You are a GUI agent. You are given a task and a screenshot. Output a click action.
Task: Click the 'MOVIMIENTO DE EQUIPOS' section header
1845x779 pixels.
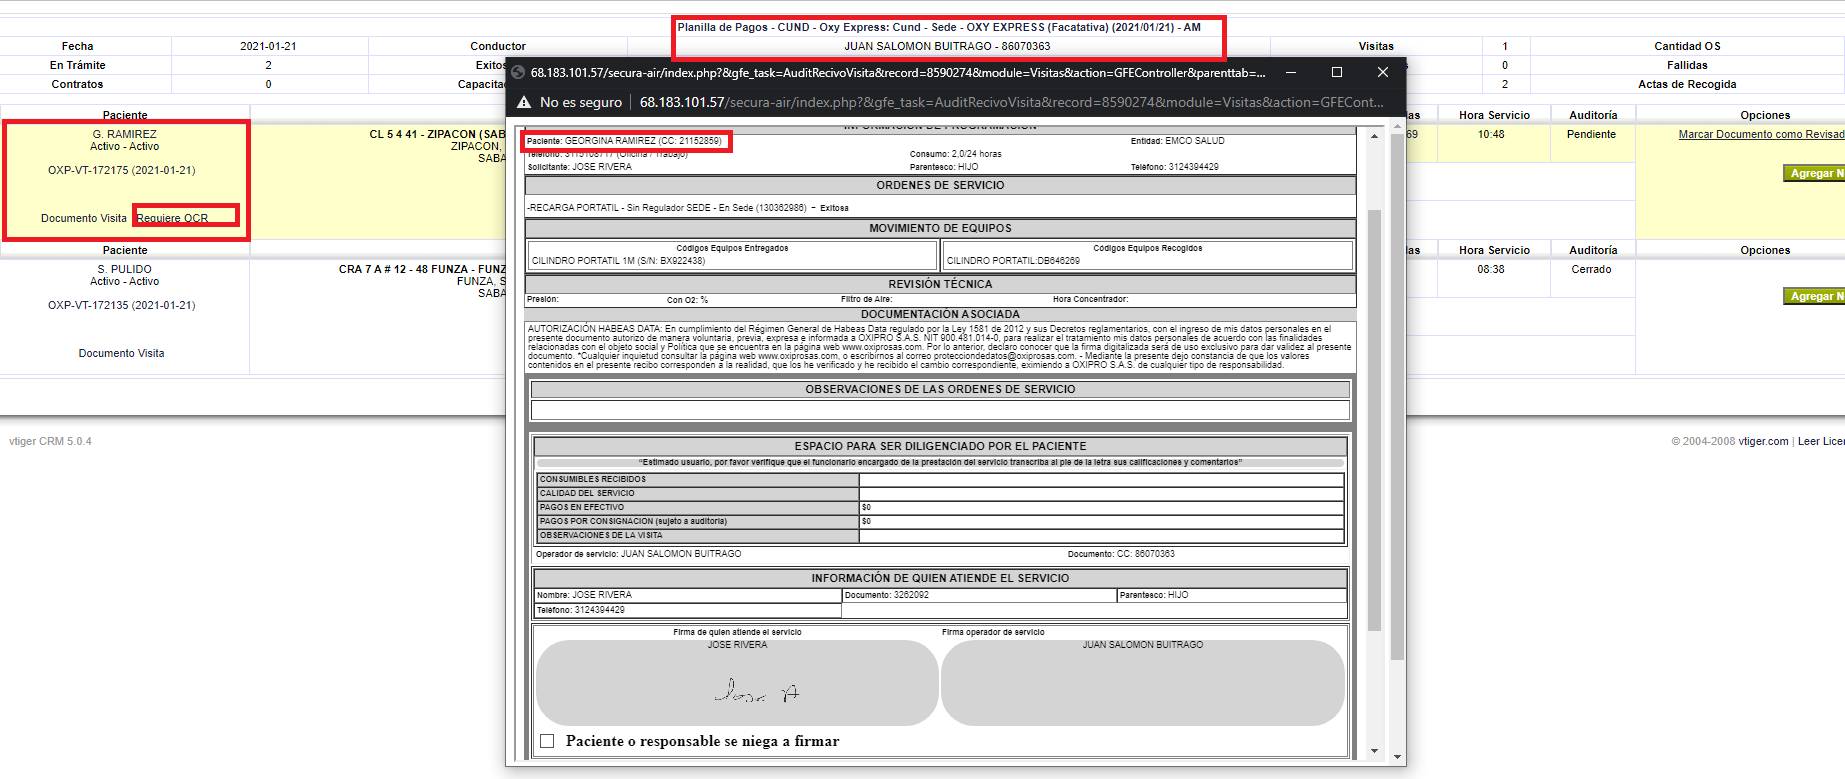coord(940,228)
